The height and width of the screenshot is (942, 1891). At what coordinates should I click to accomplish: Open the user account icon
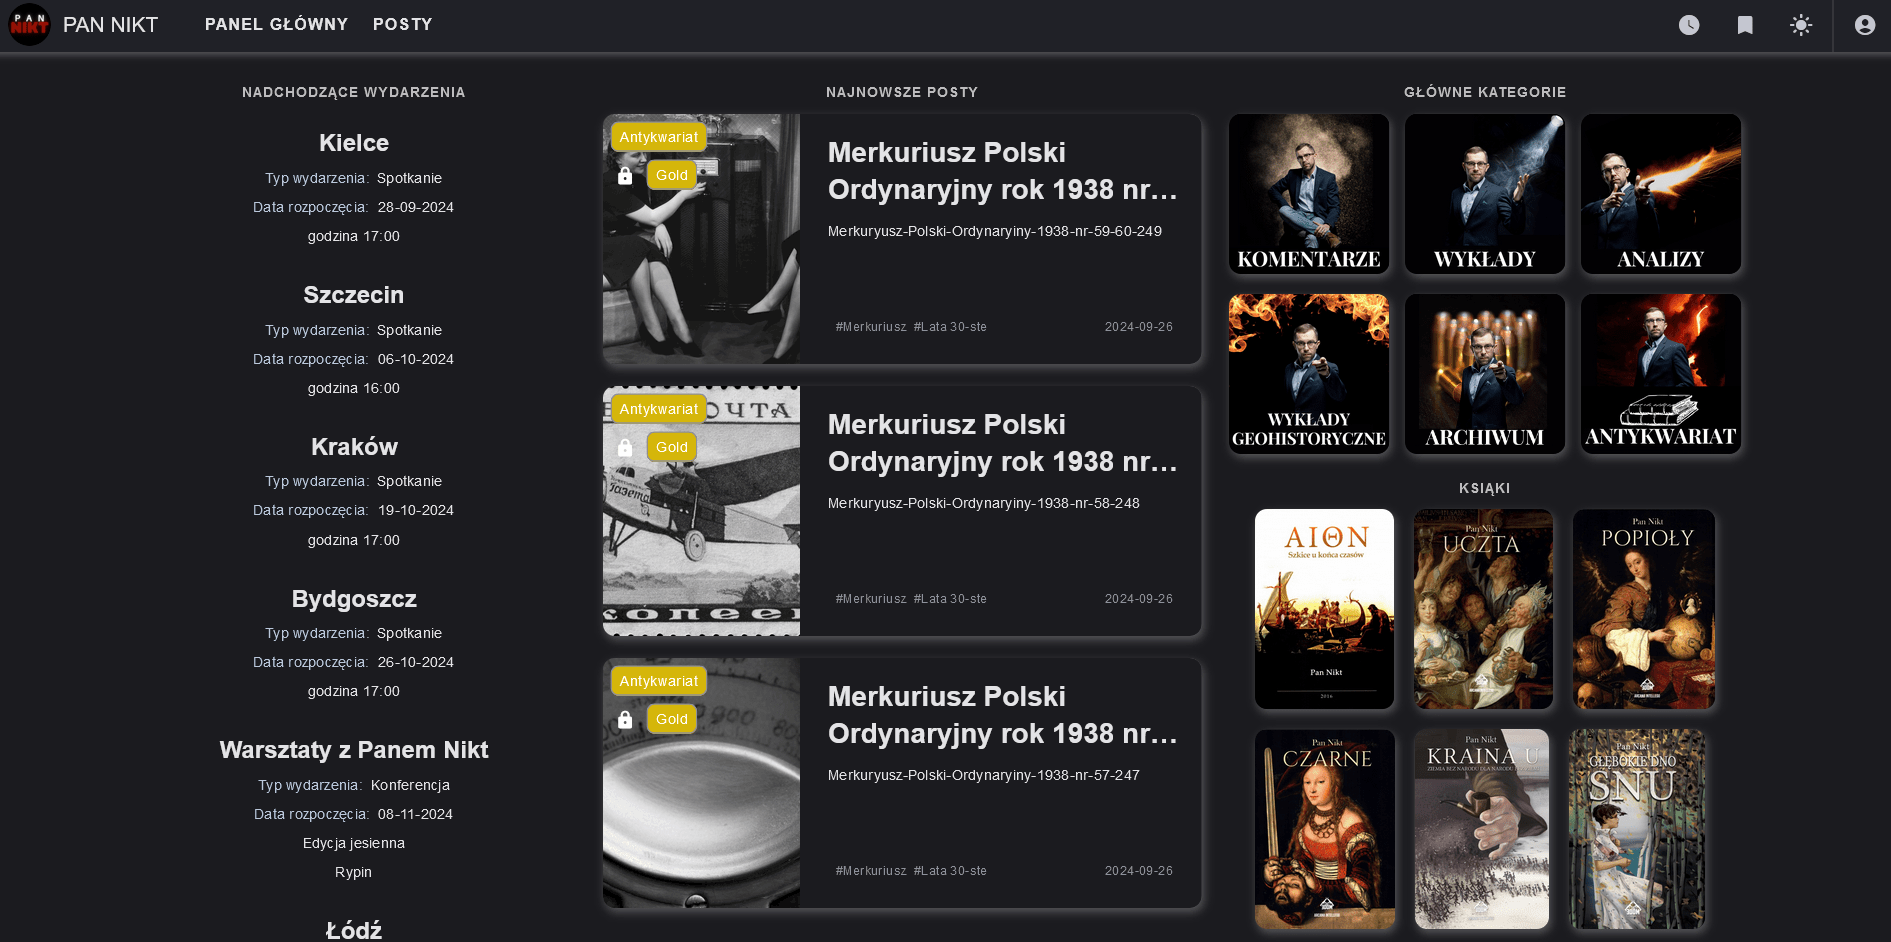(x=1864, y=25)
